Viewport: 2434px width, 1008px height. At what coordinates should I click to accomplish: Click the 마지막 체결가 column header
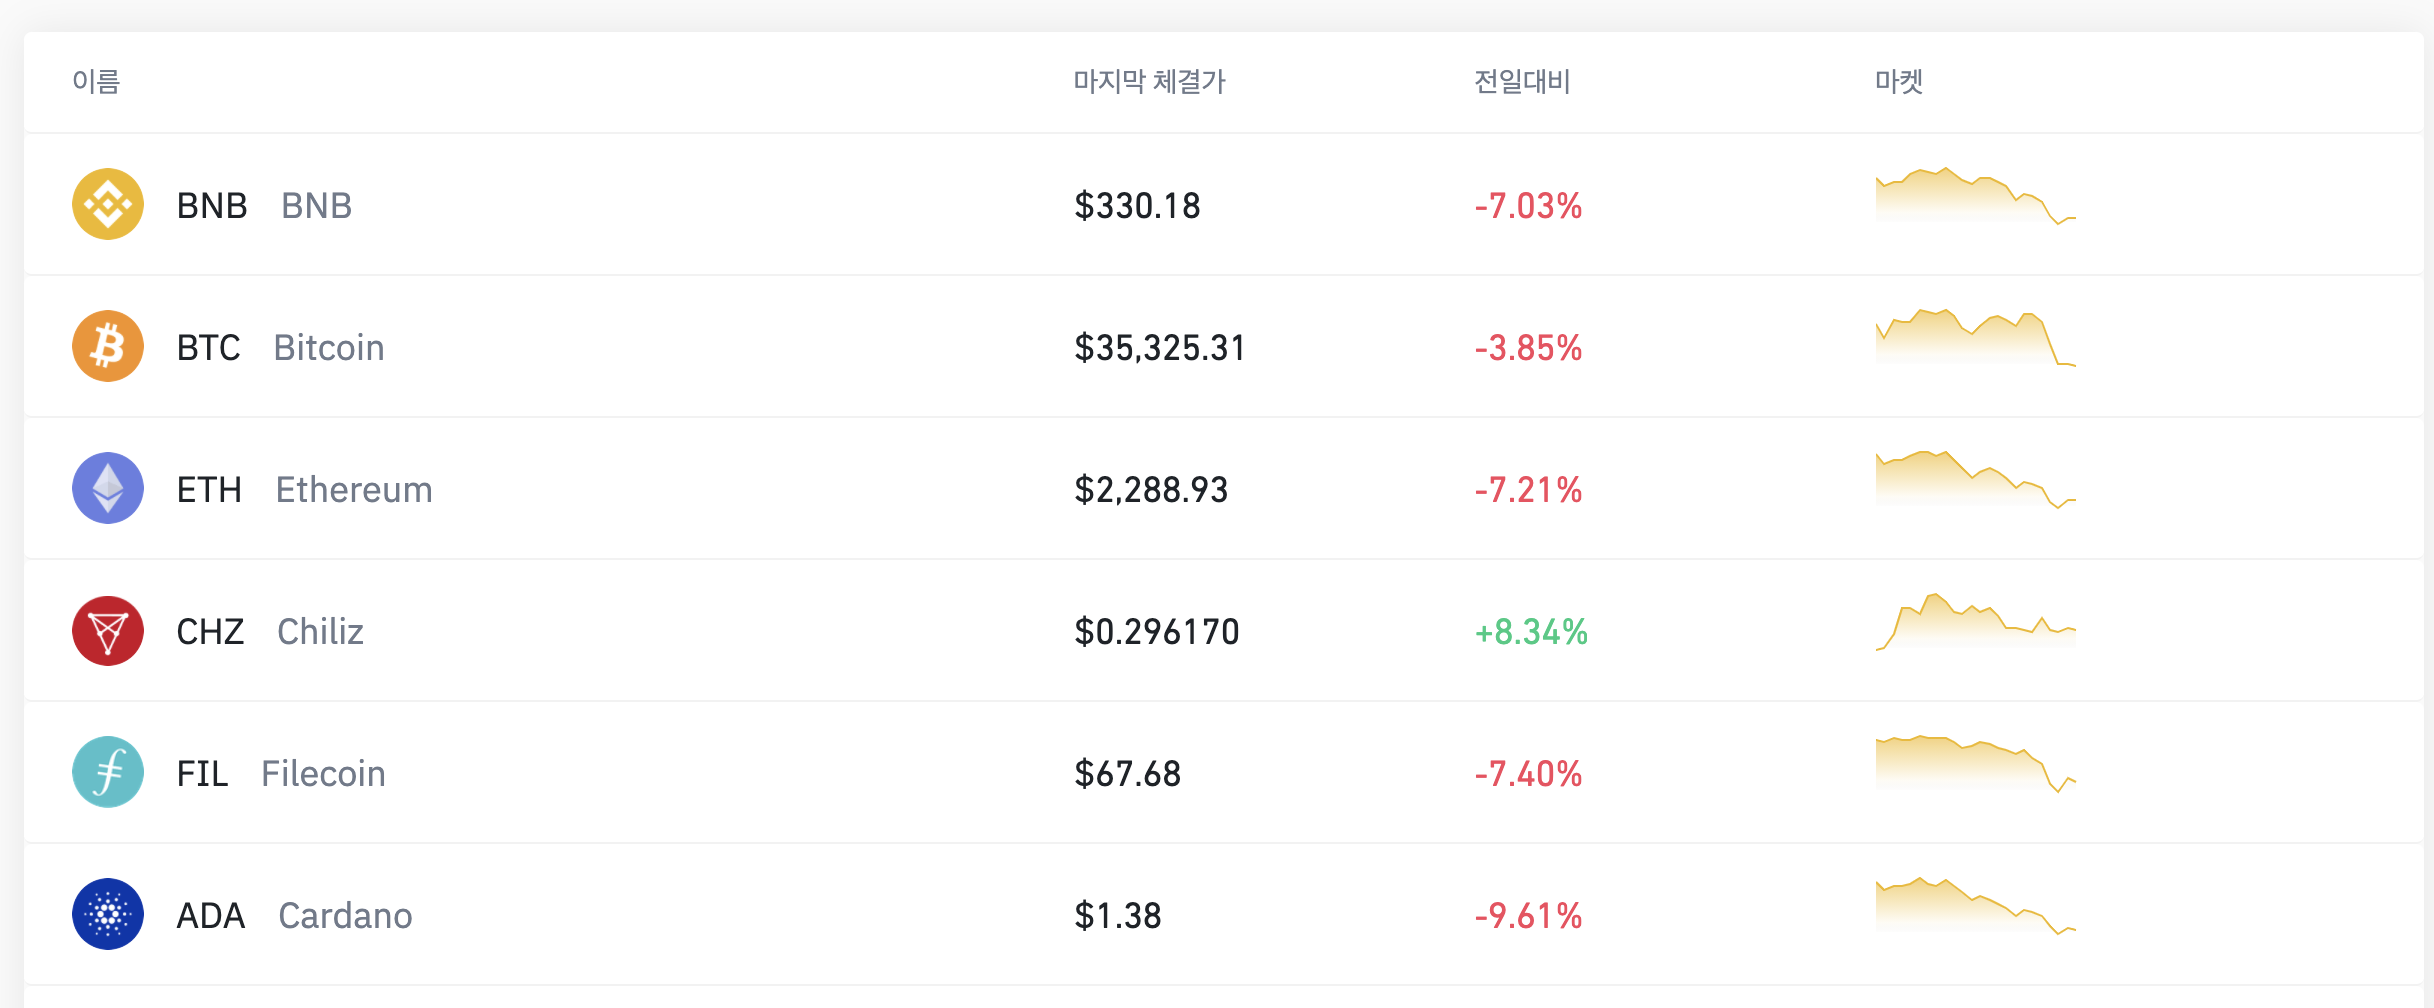pyautogui.click(x=1149, y=81)
